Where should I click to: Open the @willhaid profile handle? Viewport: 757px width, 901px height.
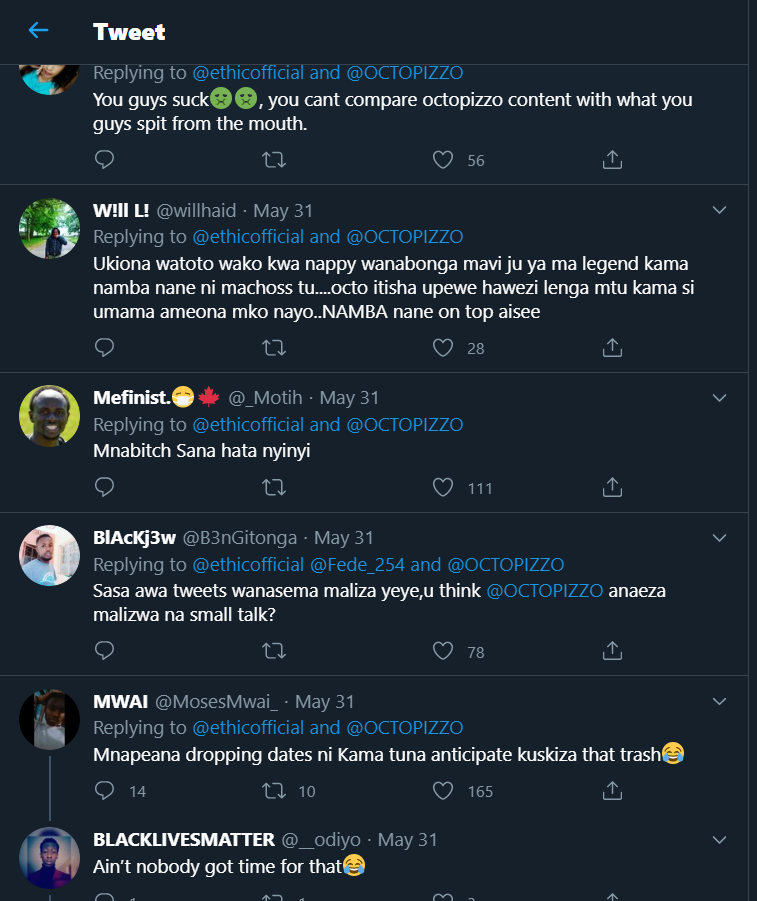point(196,211)
